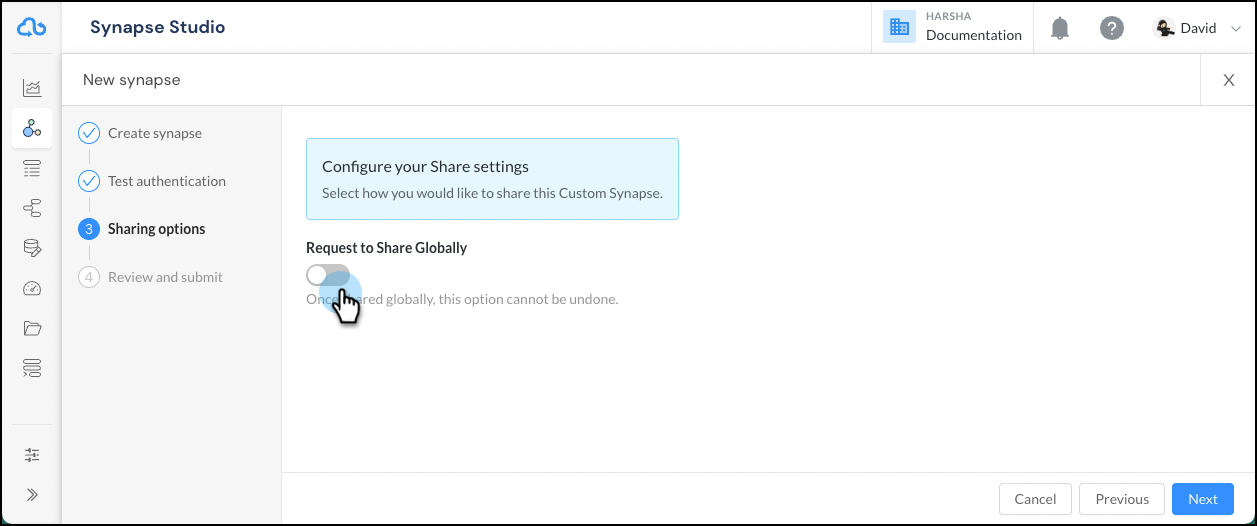The image size is (1257, 526).
Task: Toggle Request to Share Globally switch
Action: 328,275
